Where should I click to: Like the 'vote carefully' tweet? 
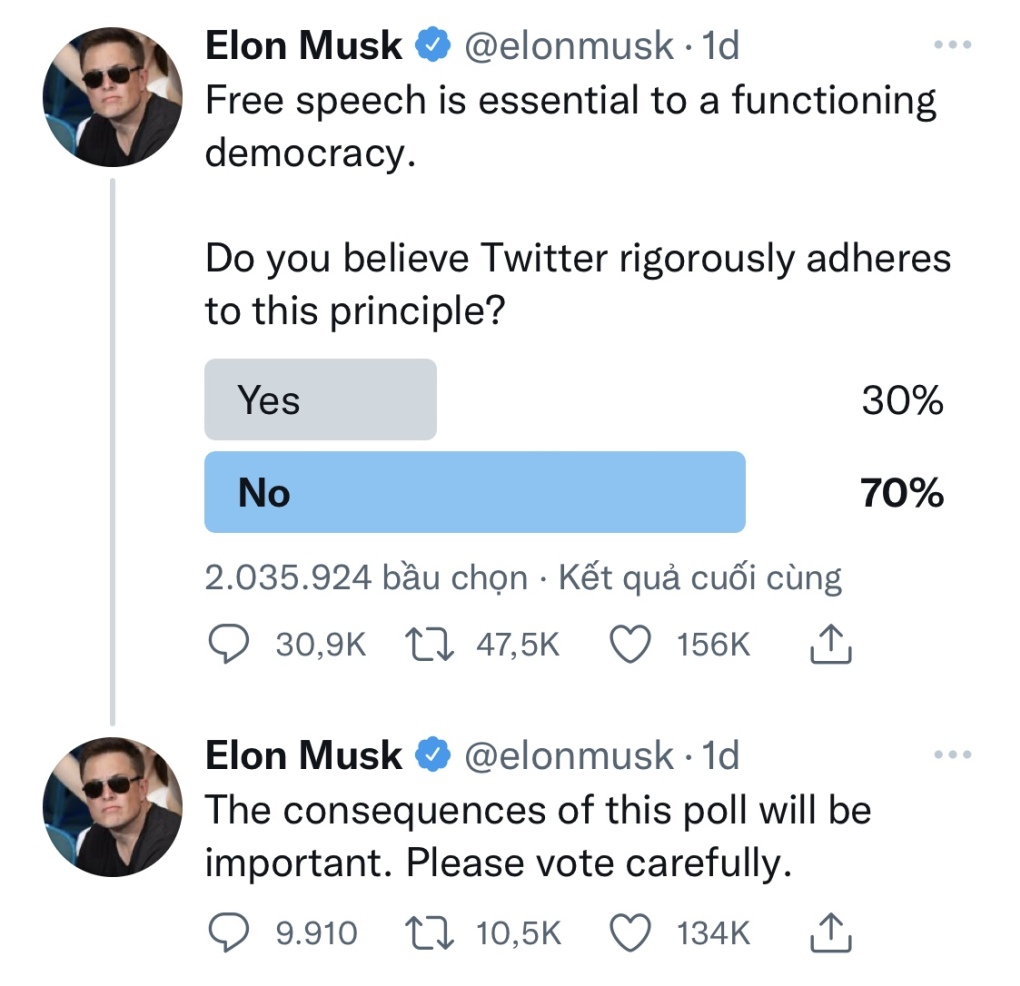click(x=631, y=934)
